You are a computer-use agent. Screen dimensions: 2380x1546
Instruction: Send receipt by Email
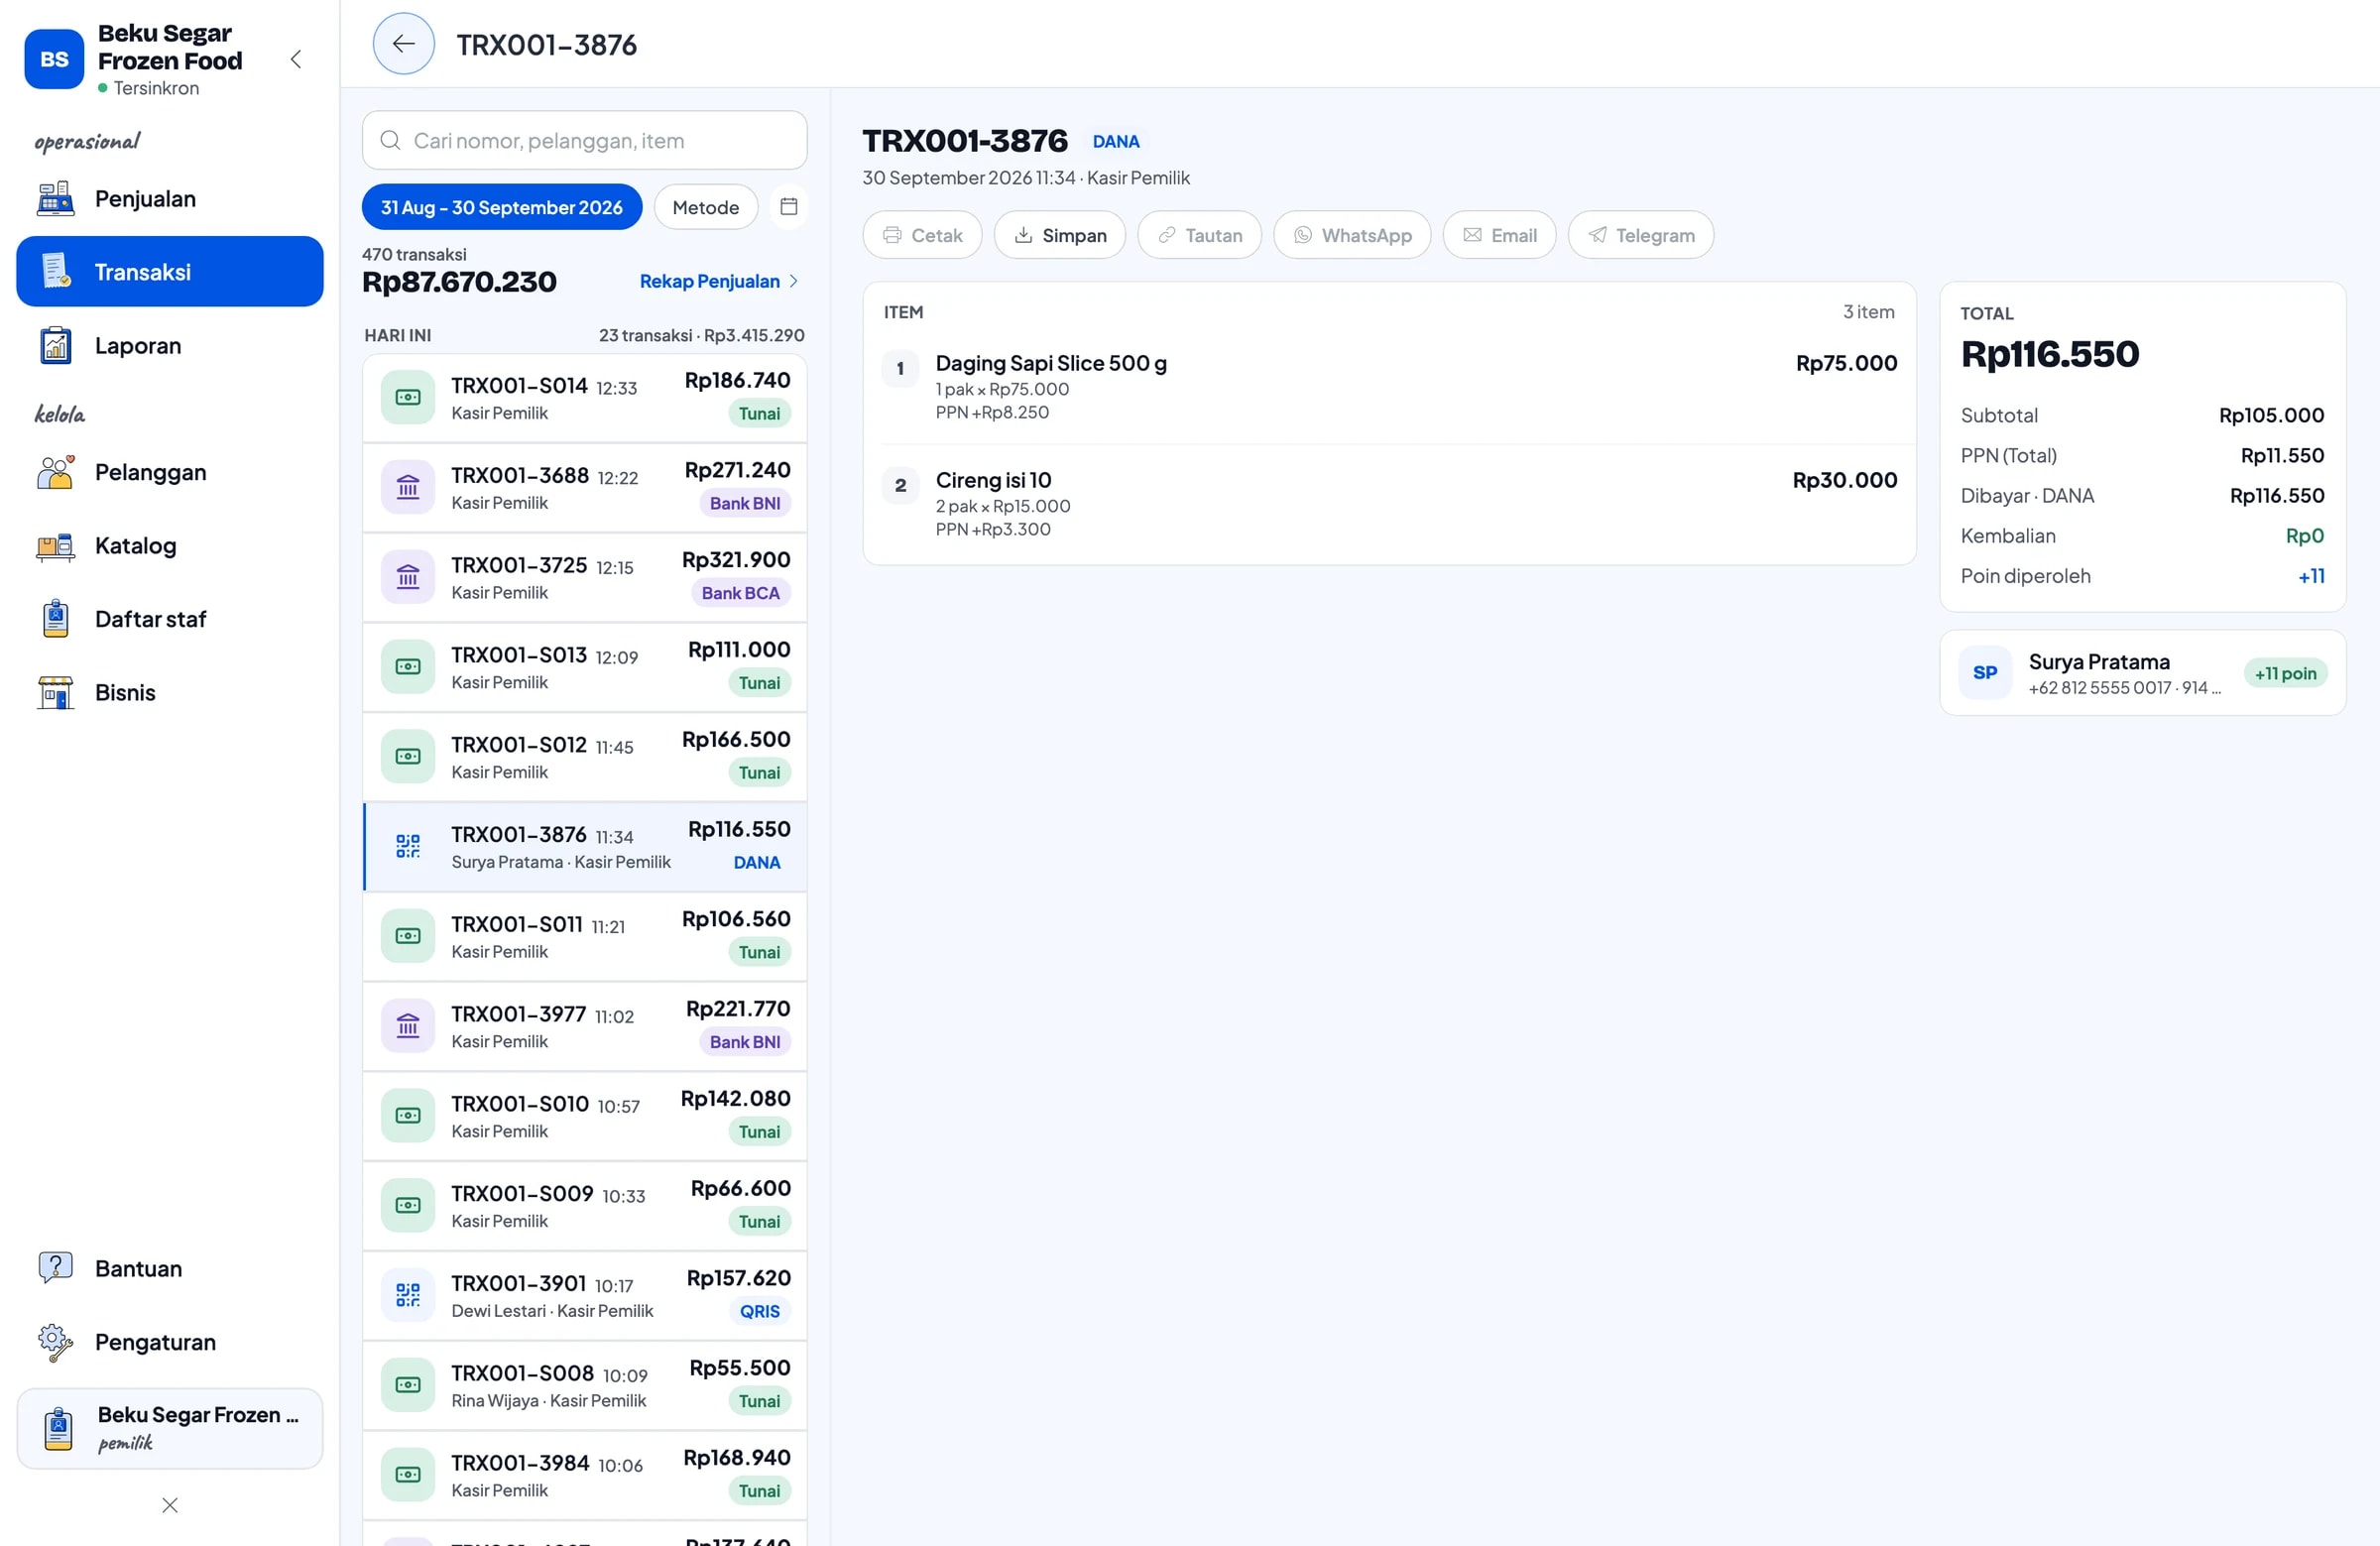tap(1498, 235)
